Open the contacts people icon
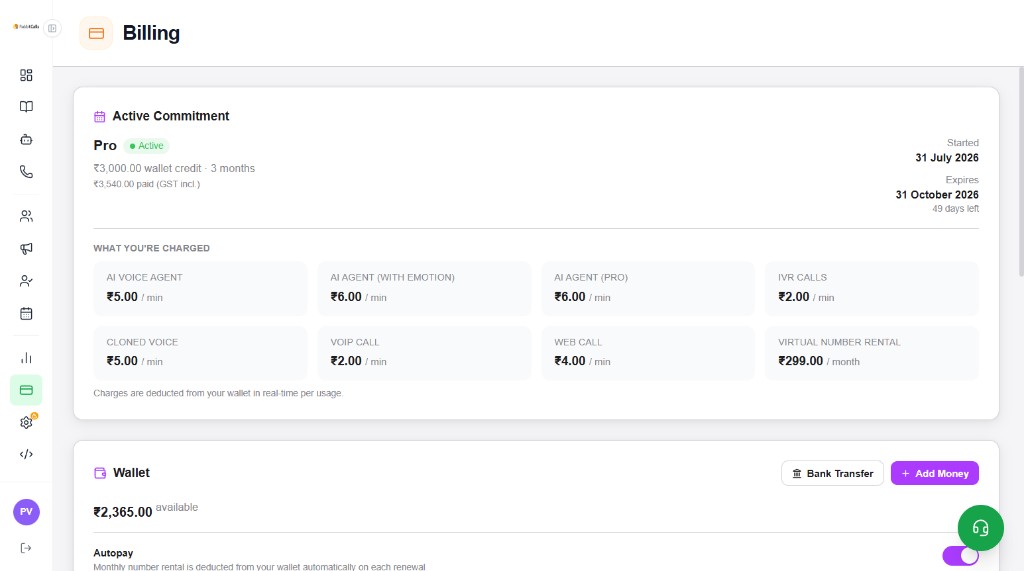Image resolution: width=1024 pixels, height=571 pixels. coord(26,216)
